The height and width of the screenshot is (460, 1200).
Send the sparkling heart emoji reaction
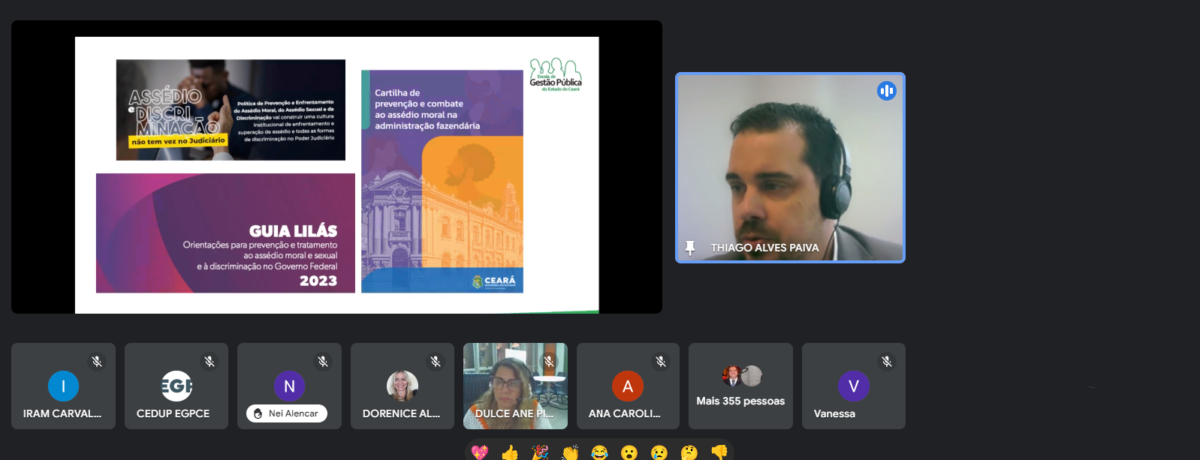[480, 452]
